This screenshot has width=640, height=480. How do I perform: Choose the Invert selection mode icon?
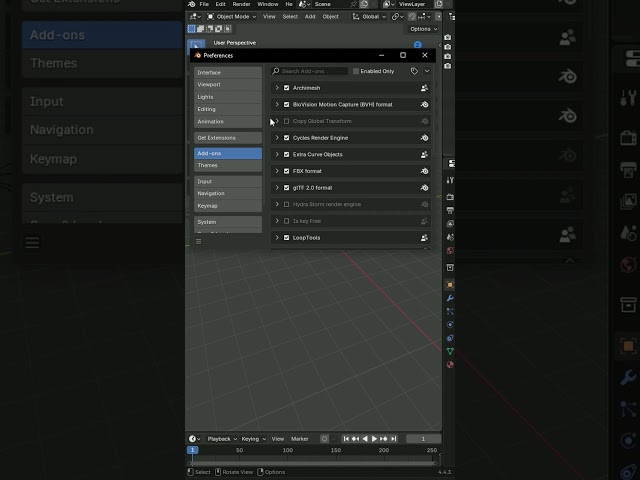pyautogui.click(x=218, y=29)
